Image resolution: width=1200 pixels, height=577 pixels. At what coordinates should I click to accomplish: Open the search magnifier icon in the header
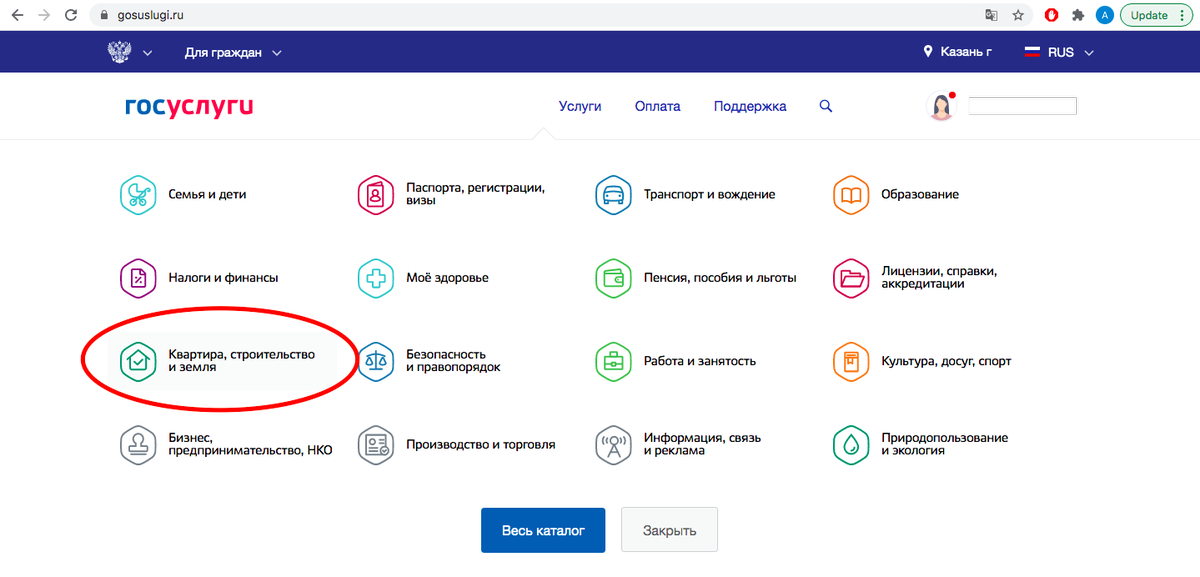click(x=825, y=106)
